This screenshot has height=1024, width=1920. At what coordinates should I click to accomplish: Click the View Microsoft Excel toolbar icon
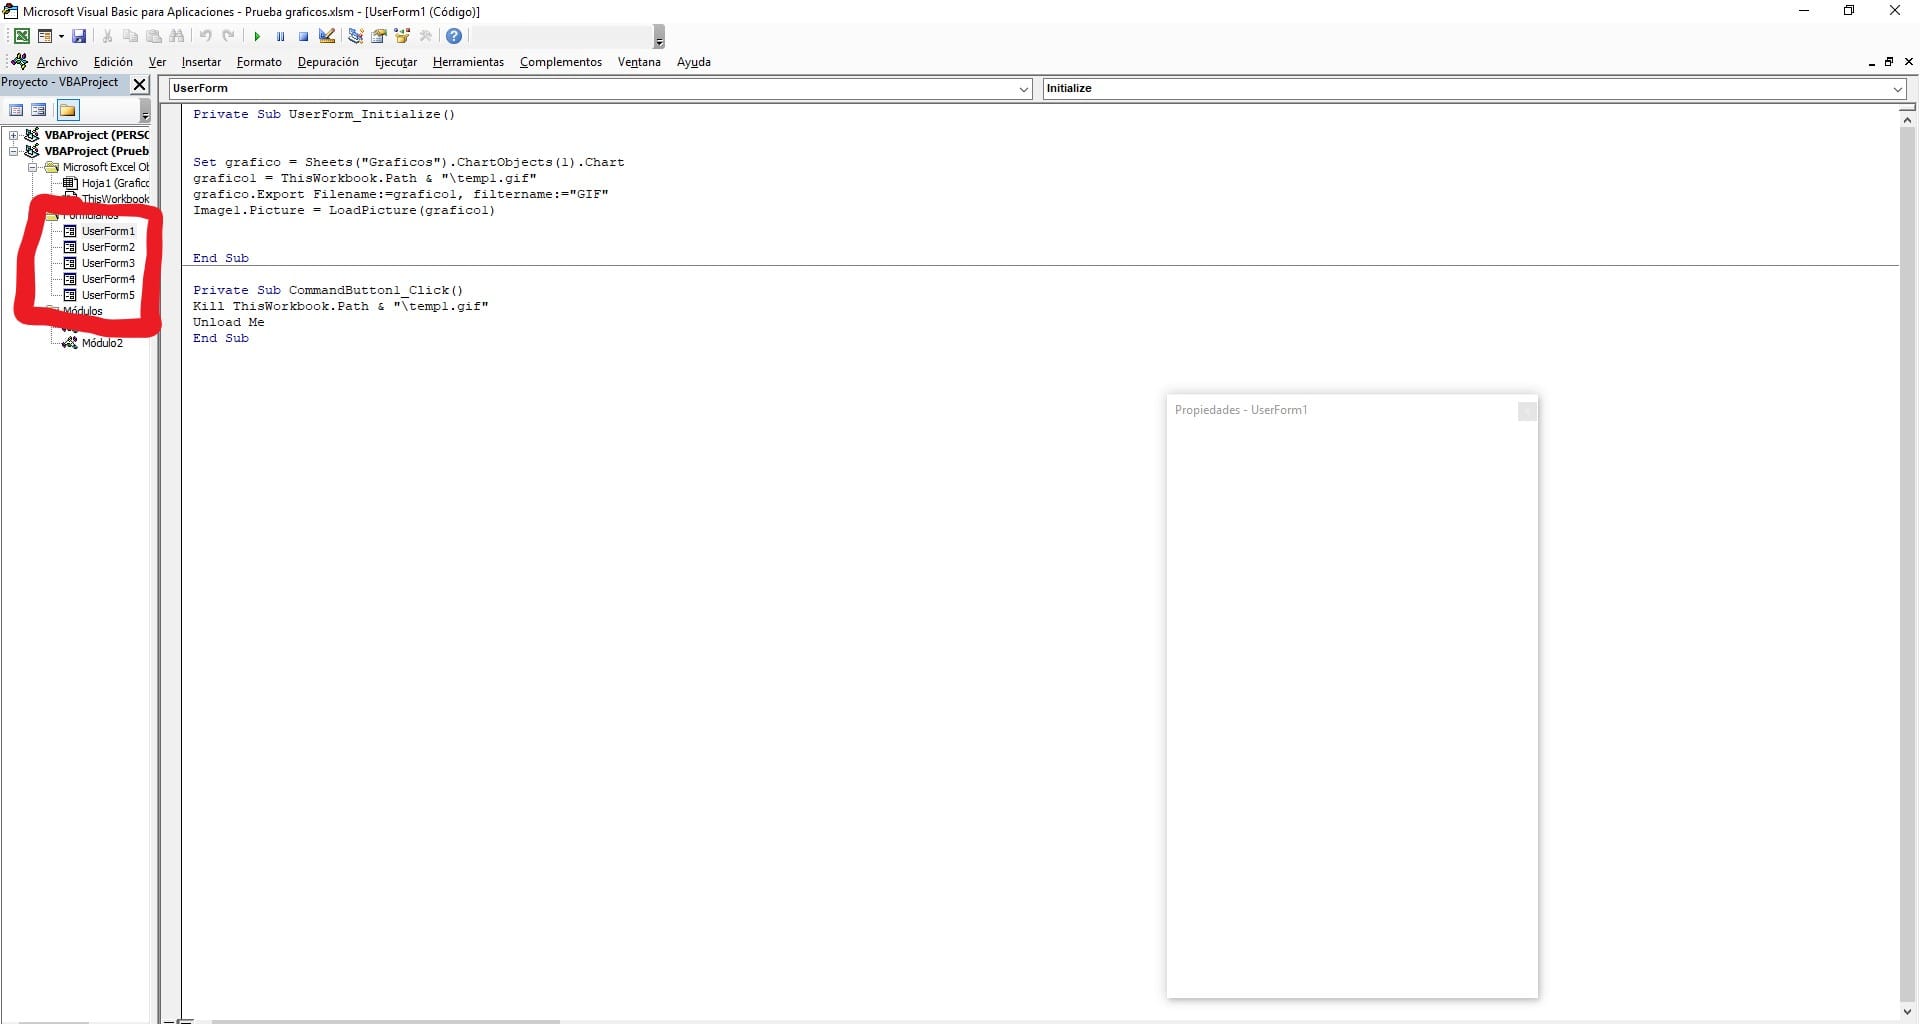(21, 36)
